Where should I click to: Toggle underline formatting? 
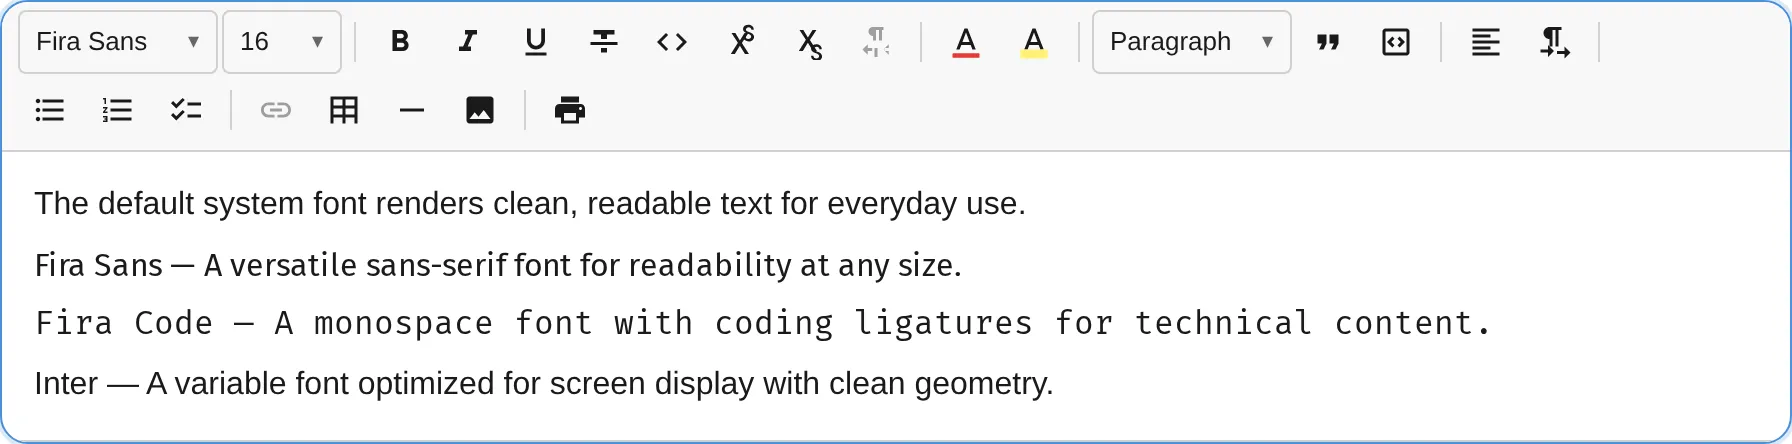[536, 42]
